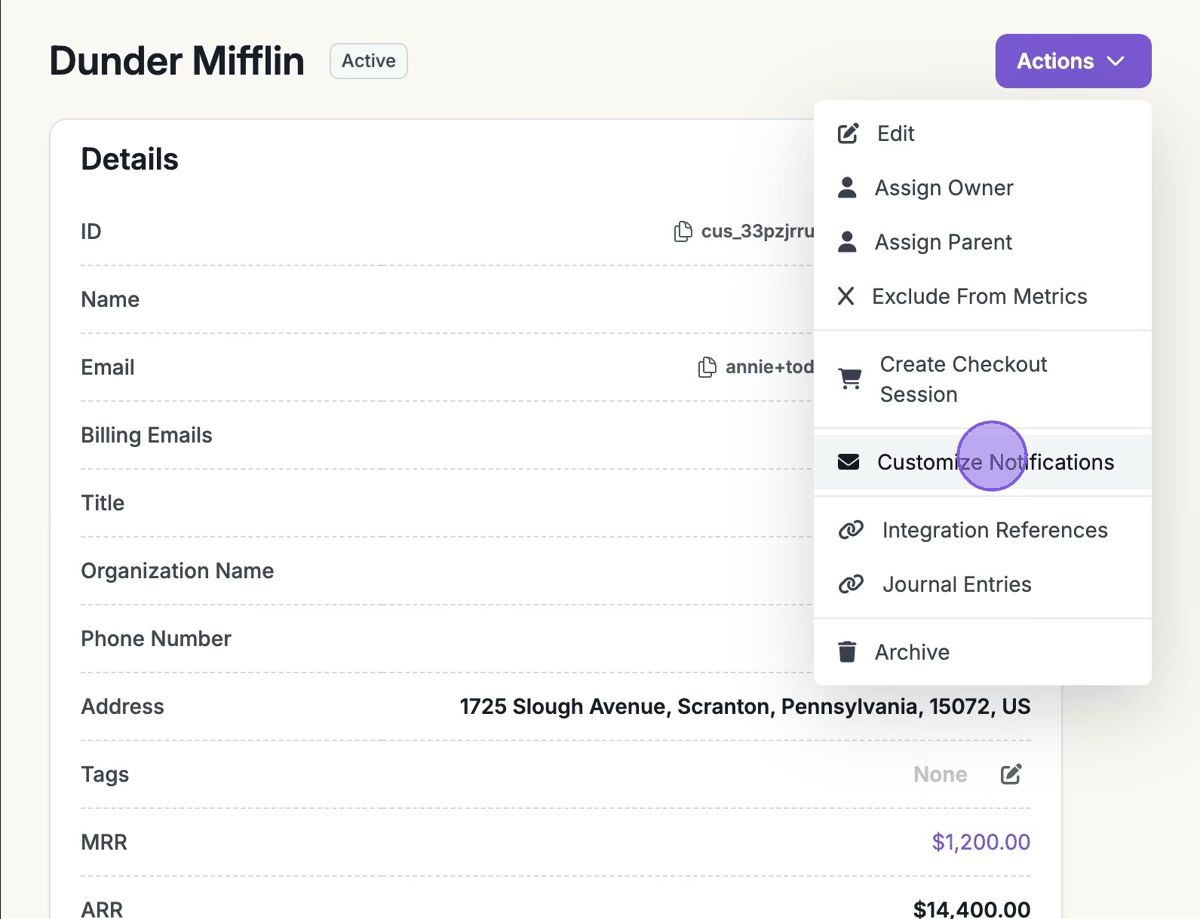
Task: Choose Assign Owner in the menu
Action: (x=983, y=188)
